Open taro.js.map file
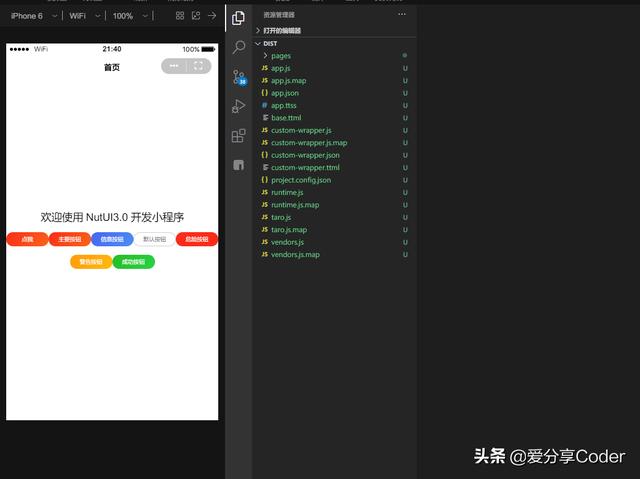640x479 pixels. tap(334, 230)
